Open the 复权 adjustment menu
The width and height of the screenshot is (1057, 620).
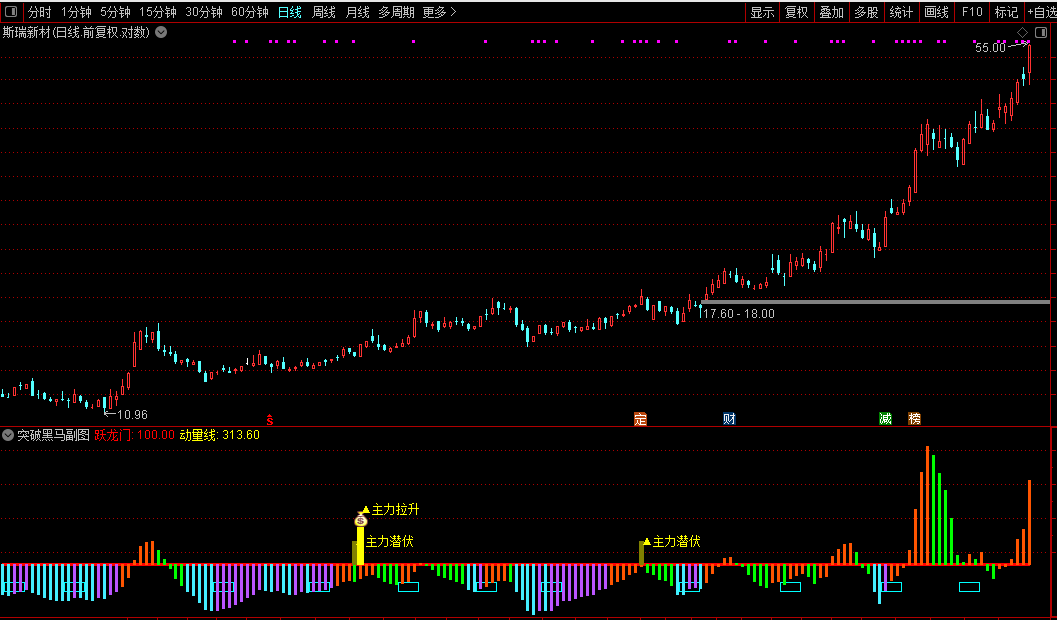tap(797, 12)
